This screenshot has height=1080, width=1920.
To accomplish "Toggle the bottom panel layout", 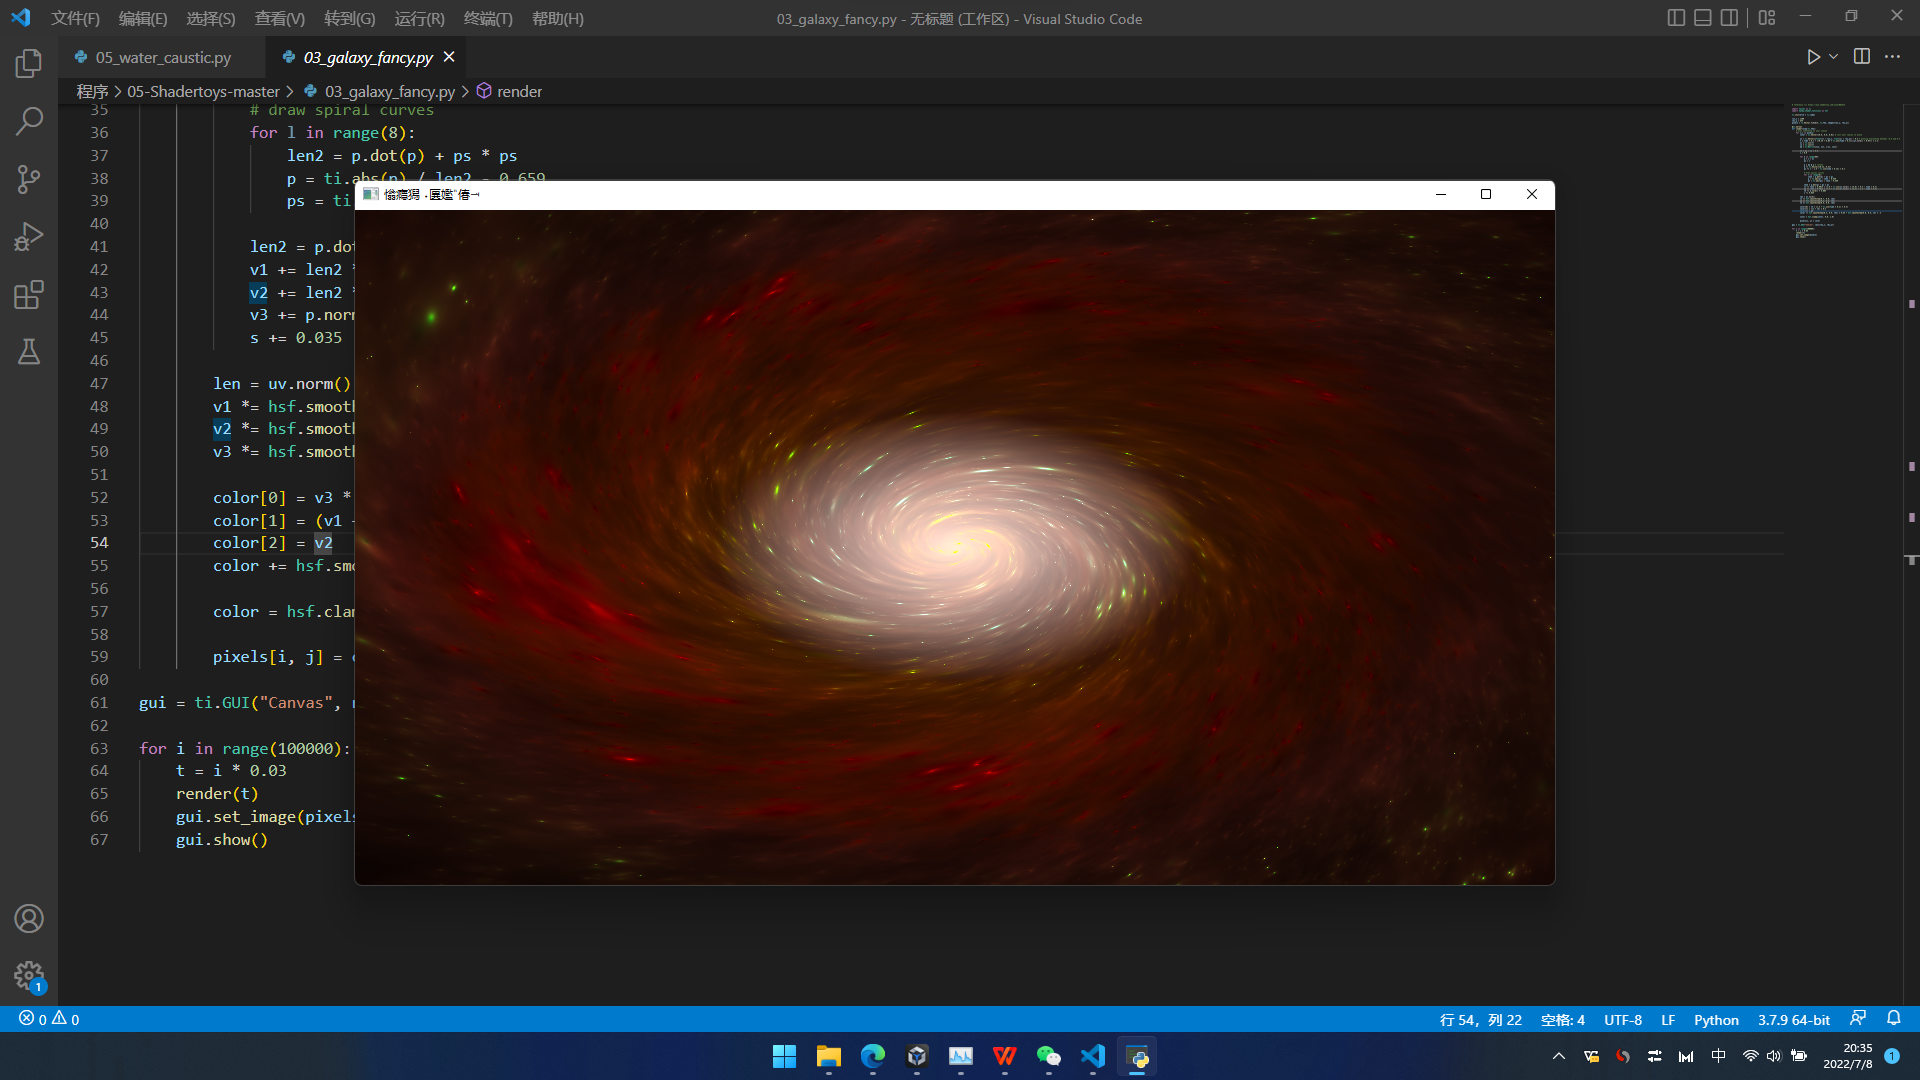I will click(x=1702, y=18).
